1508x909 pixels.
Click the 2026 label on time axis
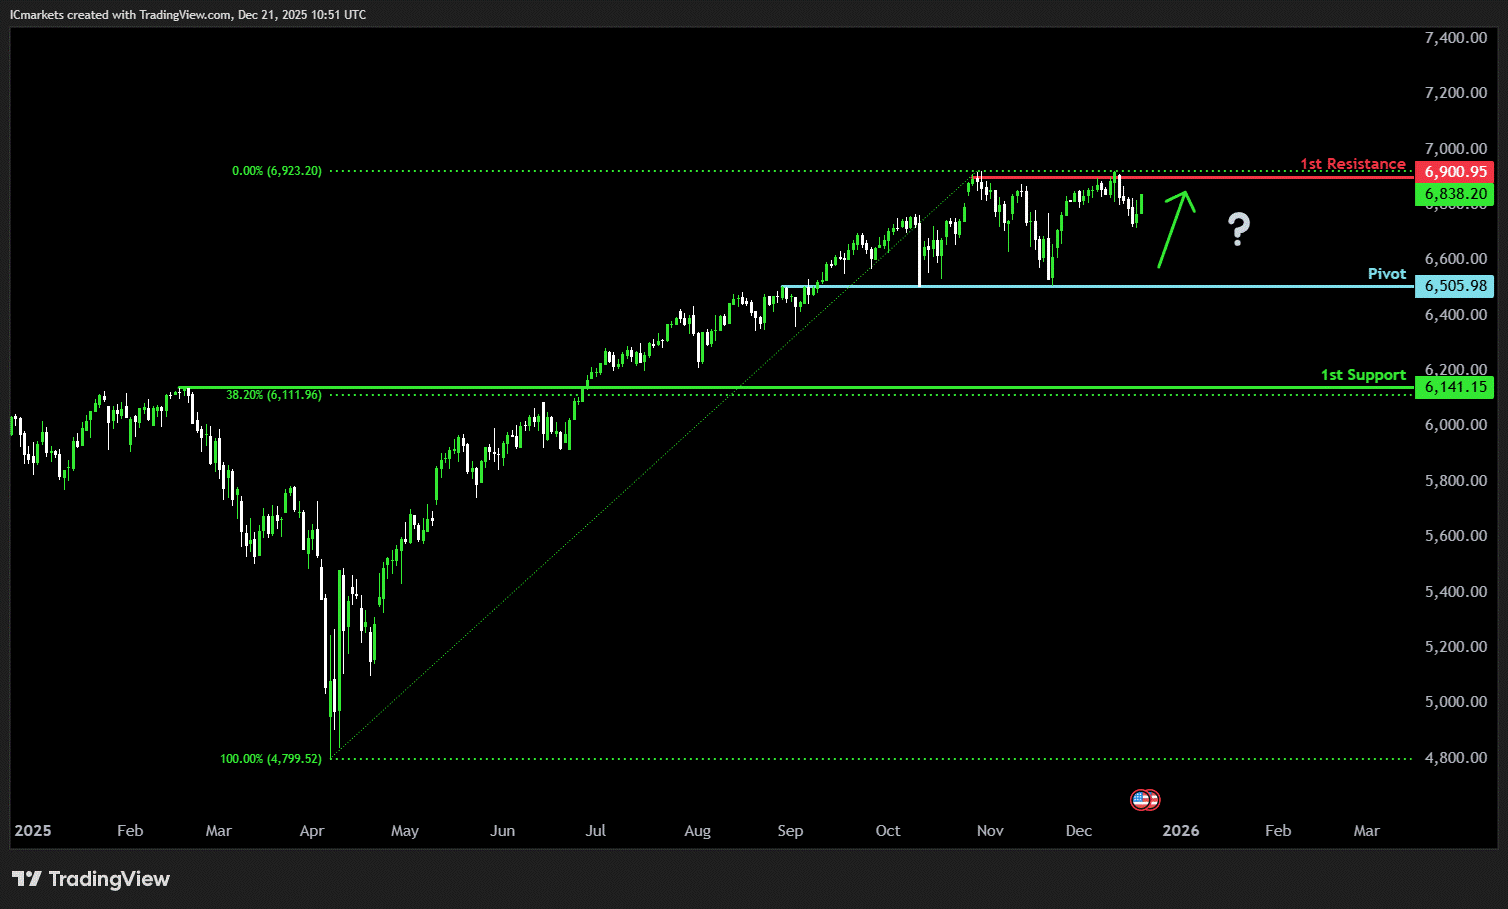tap(1180, 831)
